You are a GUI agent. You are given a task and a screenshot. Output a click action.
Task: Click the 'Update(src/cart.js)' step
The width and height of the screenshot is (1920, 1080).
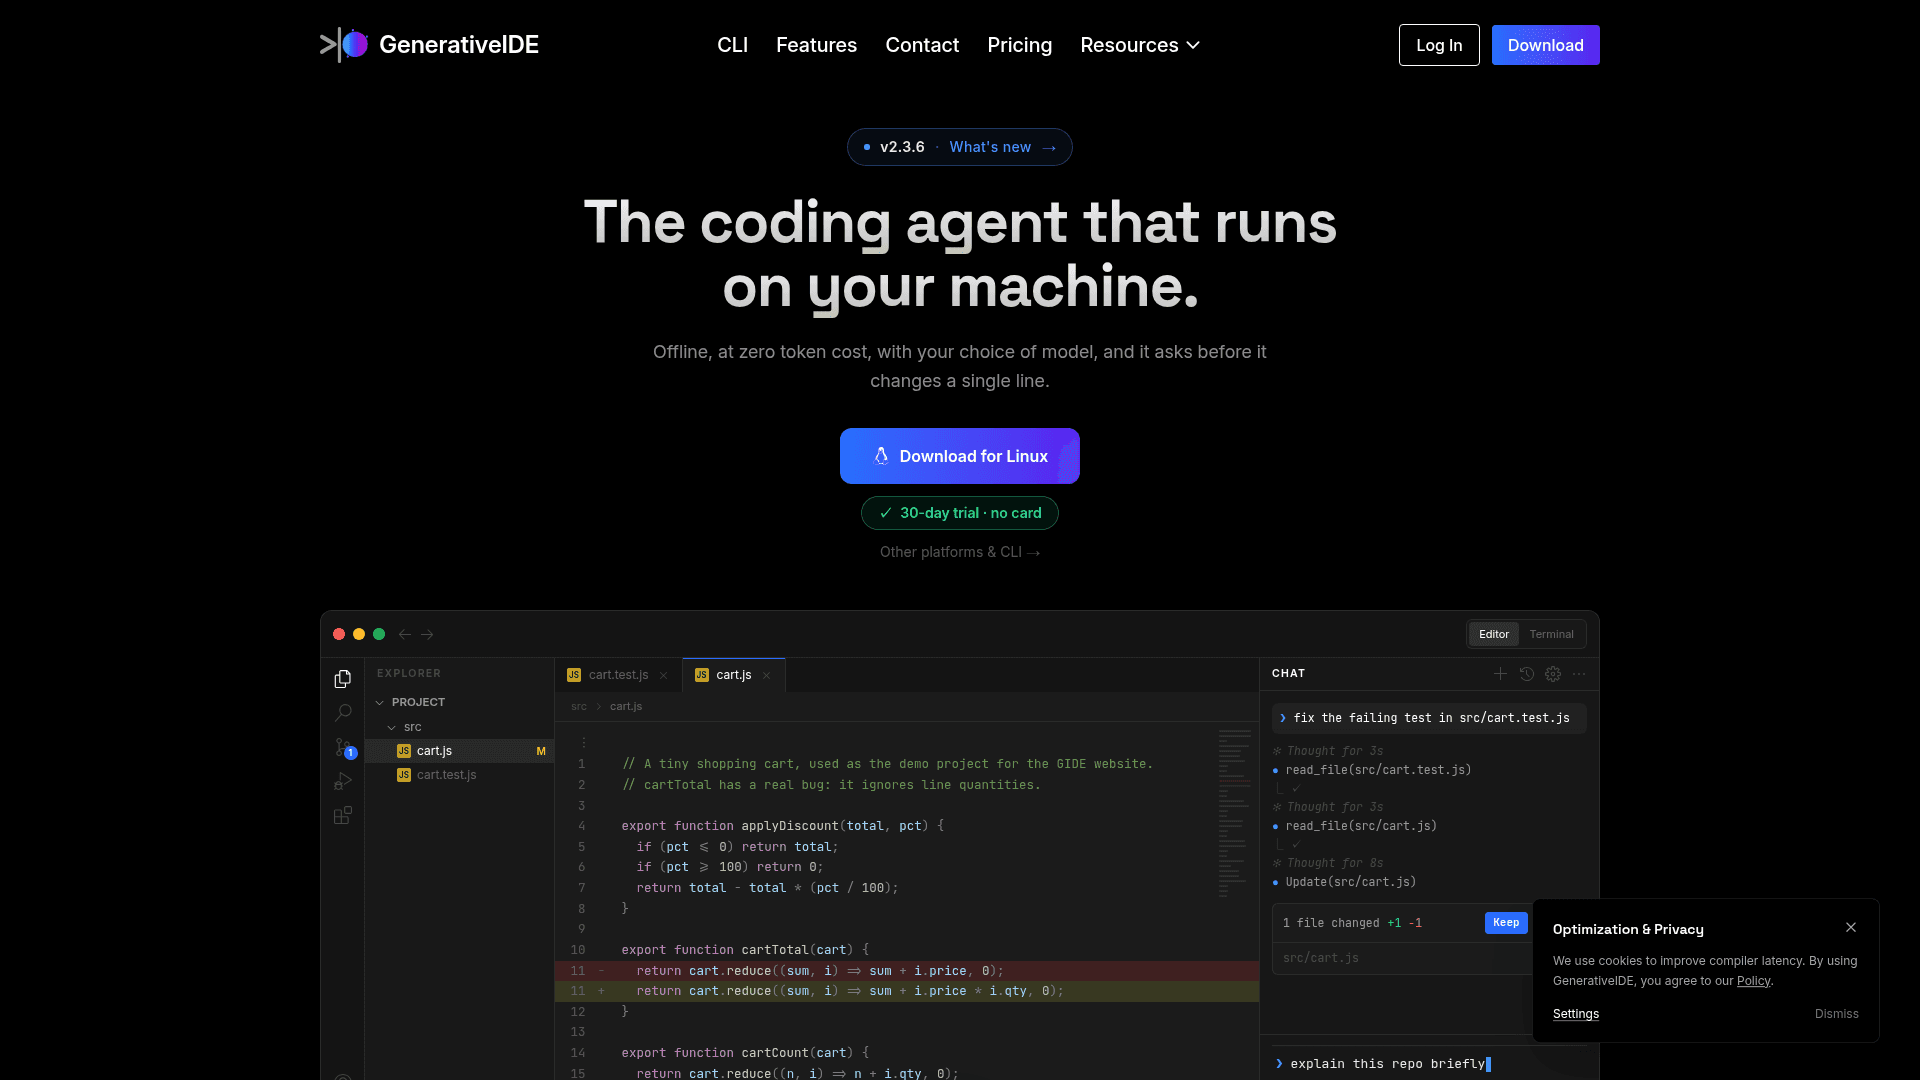click(x=1351, y=882)
